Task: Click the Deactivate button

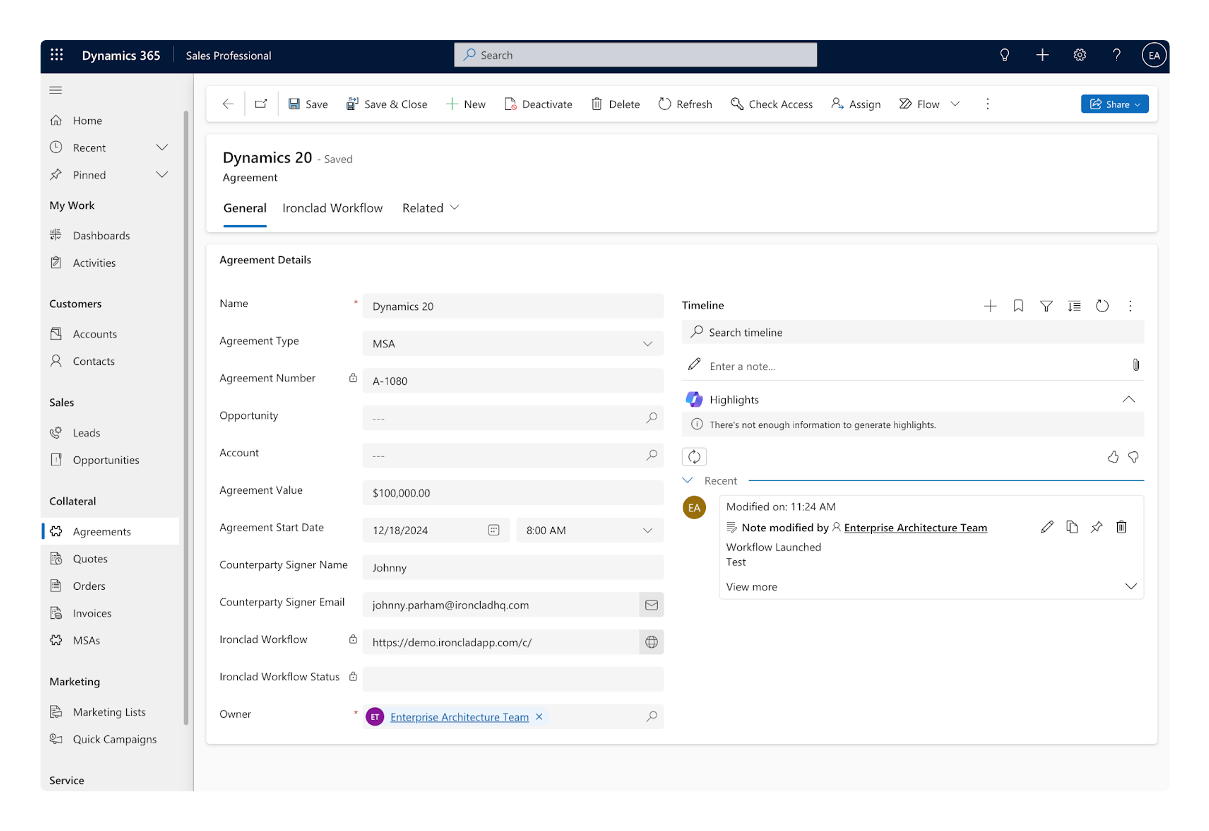Action: (x=538, y=104)
